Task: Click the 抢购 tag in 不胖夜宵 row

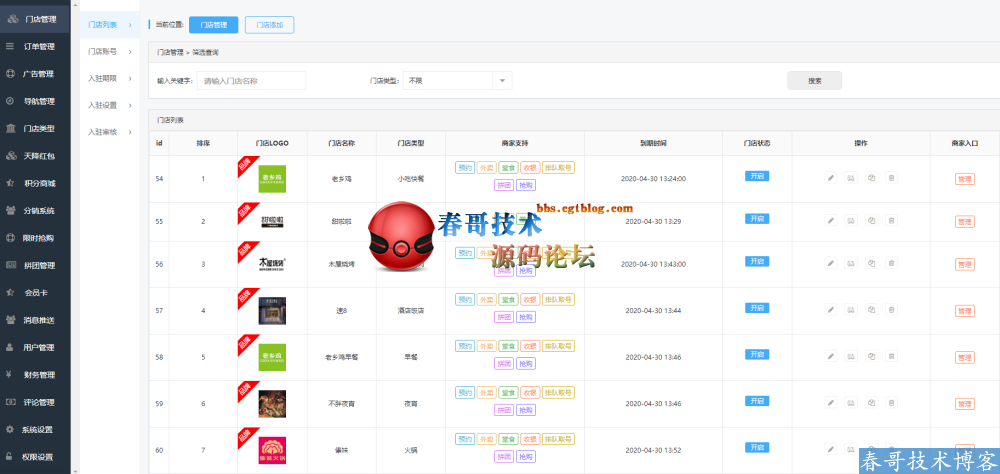Action: pyautogui.click(x=526, y=410)
